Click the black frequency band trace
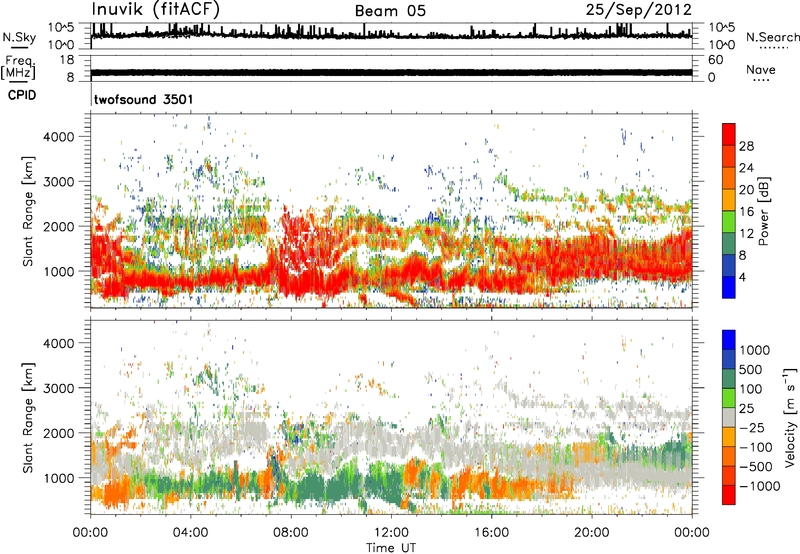The height and width of the screenshot is (554, 800). tap(391, 72)
